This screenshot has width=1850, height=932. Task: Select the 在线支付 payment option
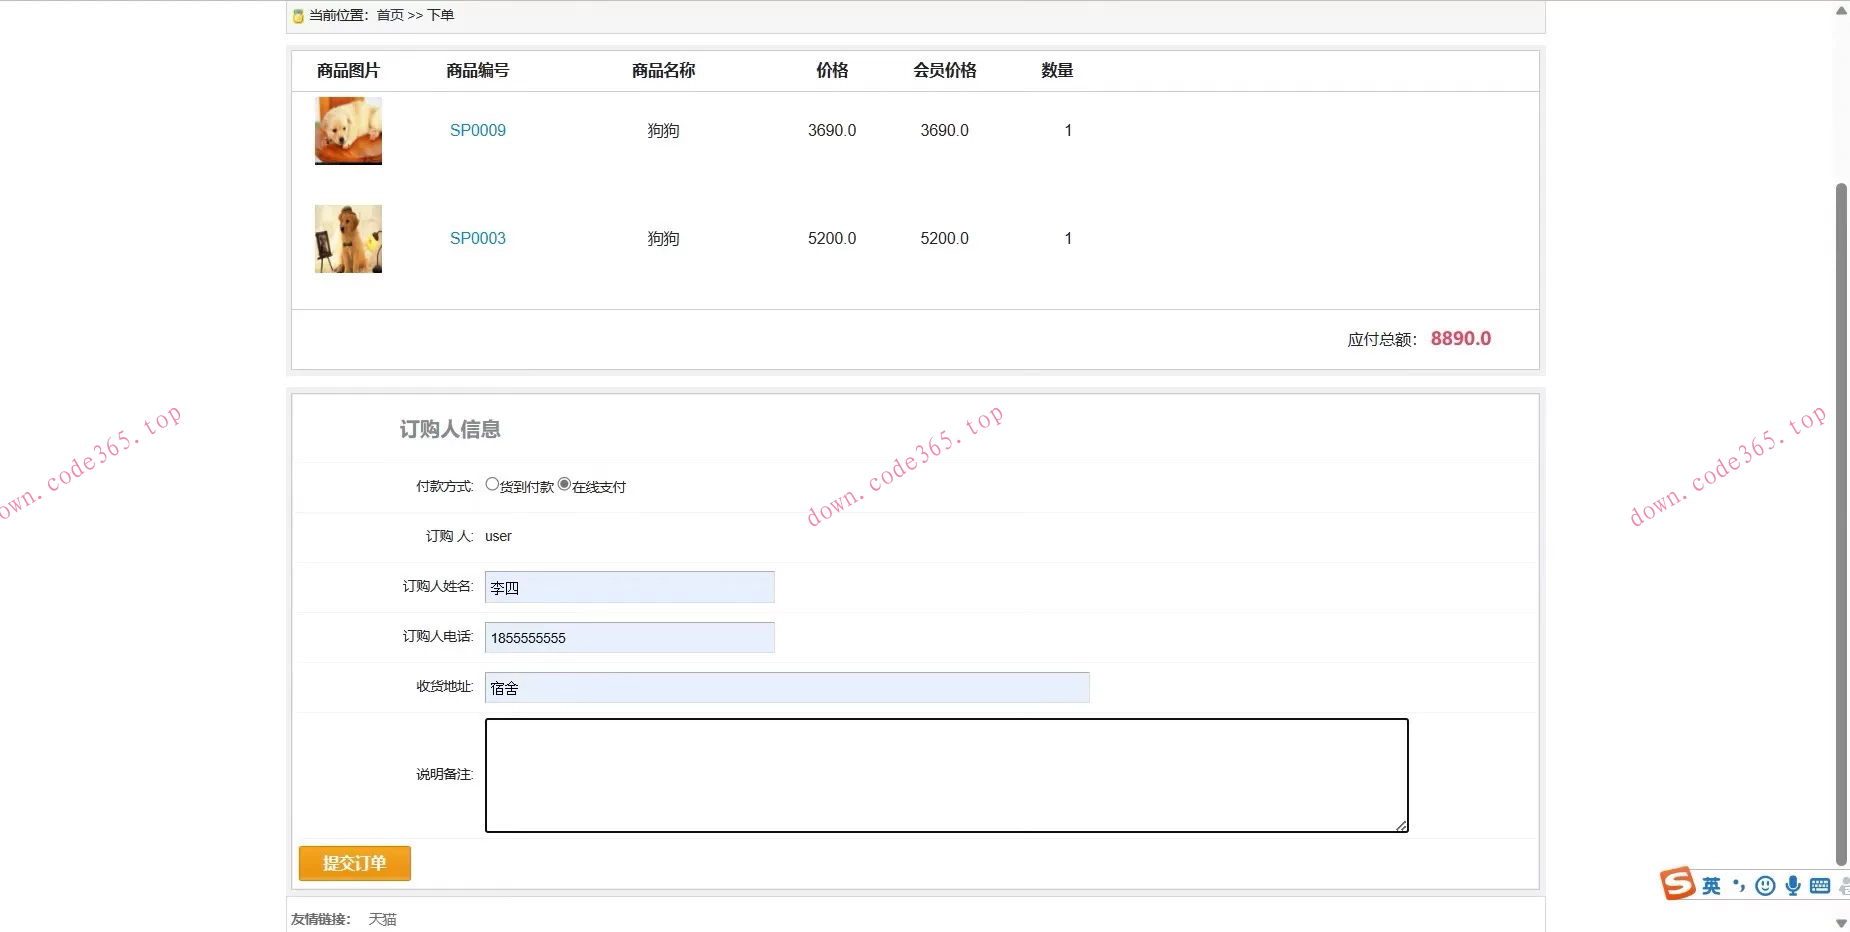pos(564,485)
